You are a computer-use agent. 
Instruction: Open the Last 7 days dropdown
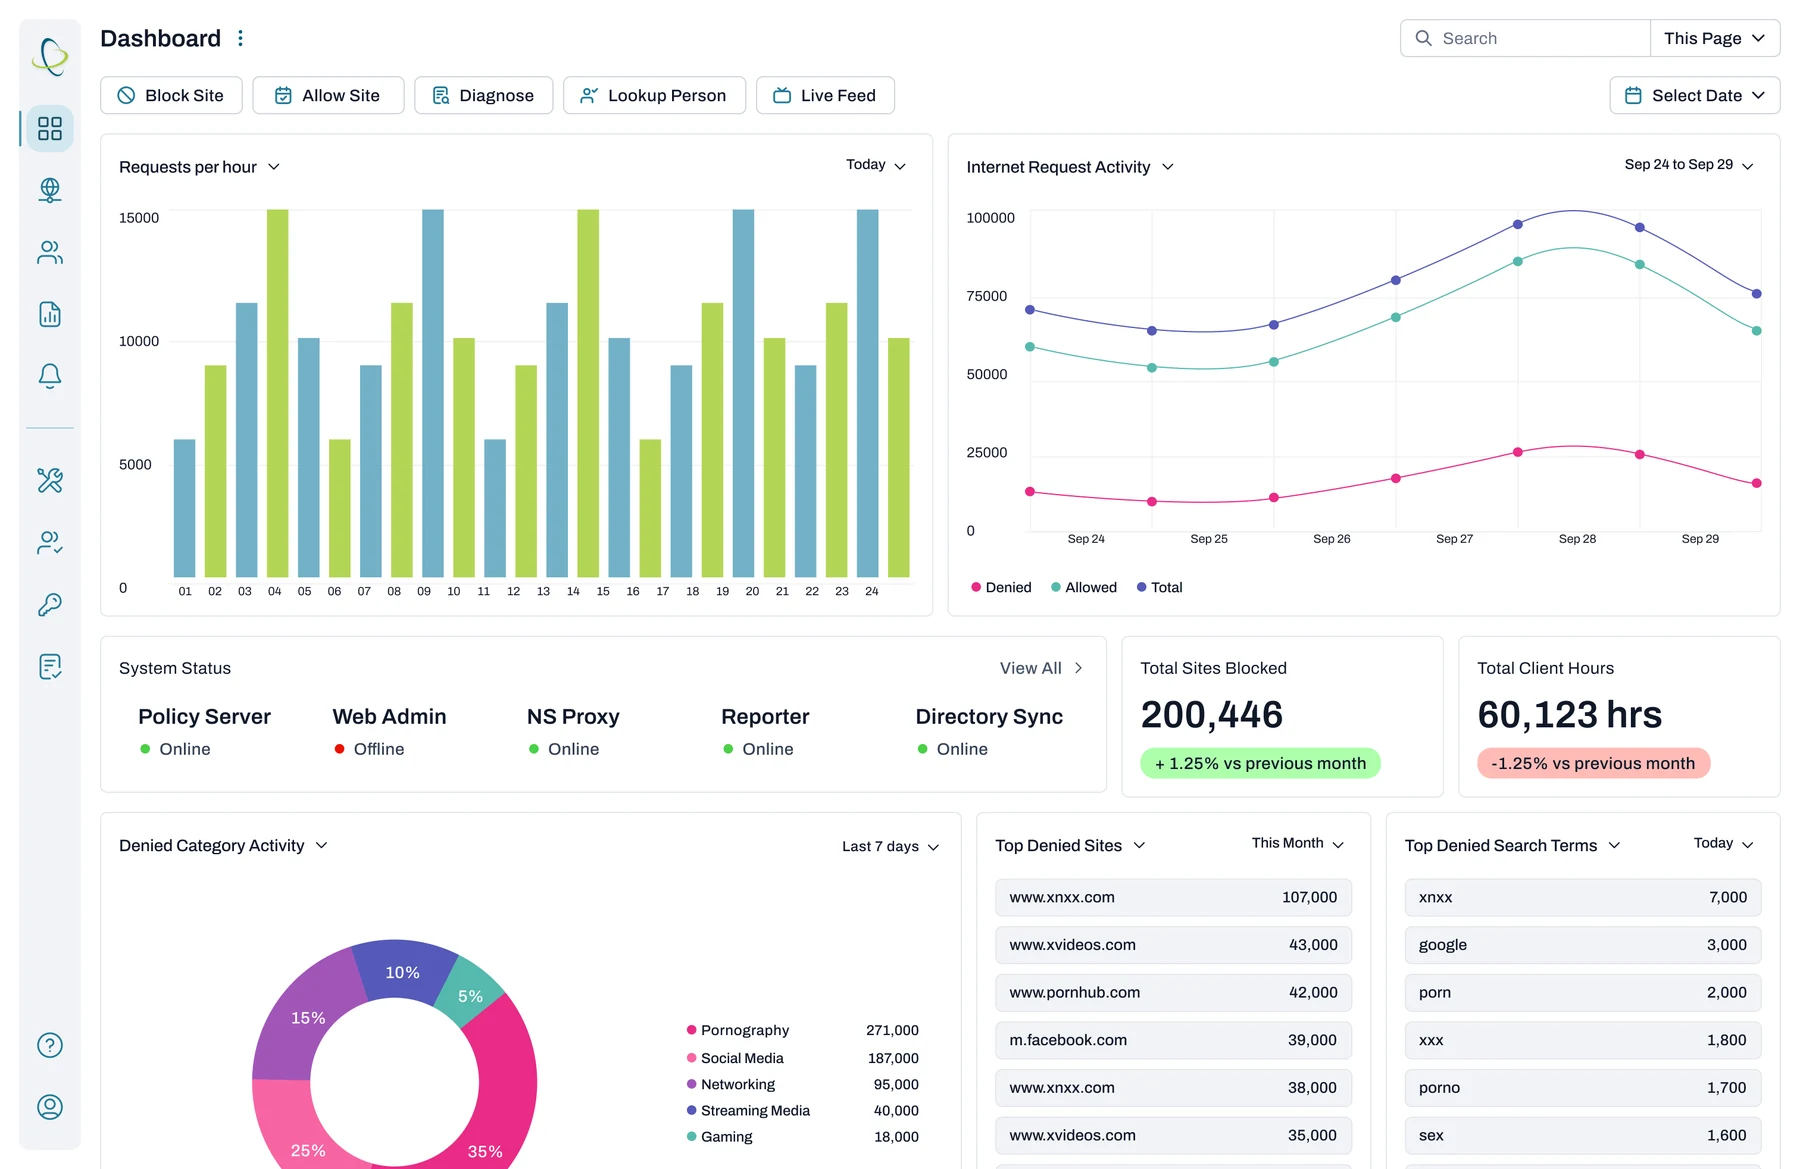pos(890,847)
